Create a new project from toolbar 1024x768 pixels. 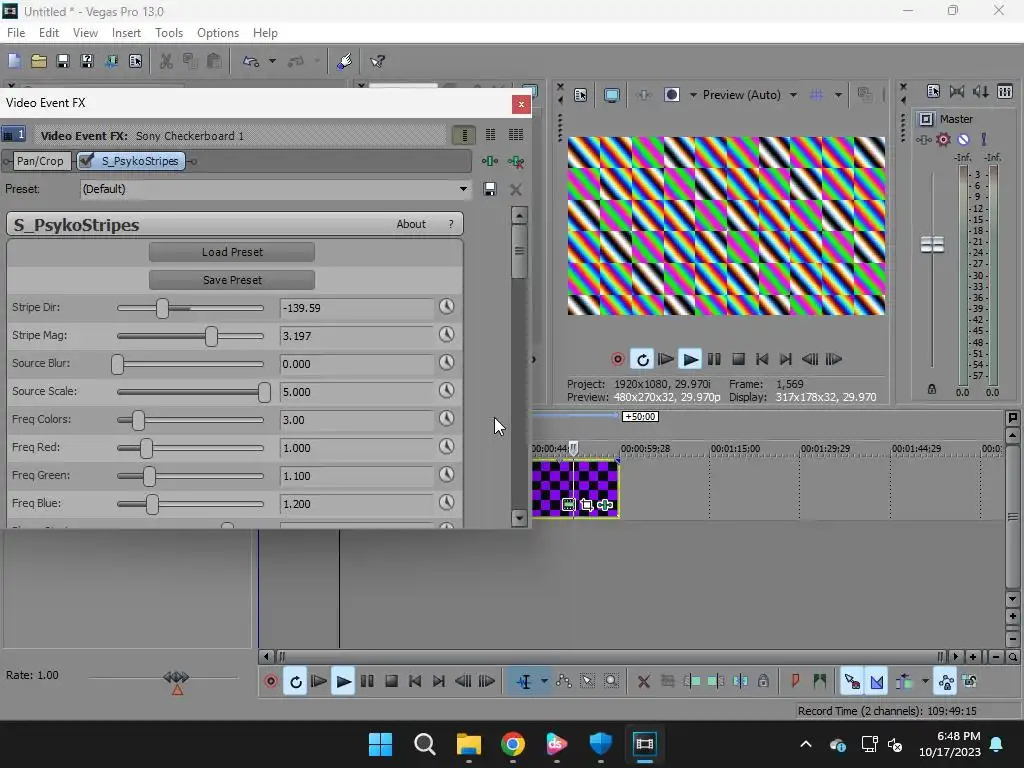14,61
